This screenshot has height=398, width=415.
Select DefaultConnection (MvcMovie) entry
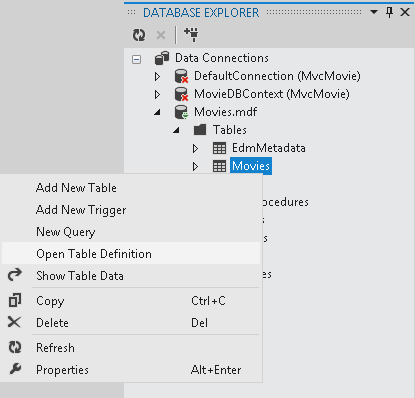click(x=277, y=76)
